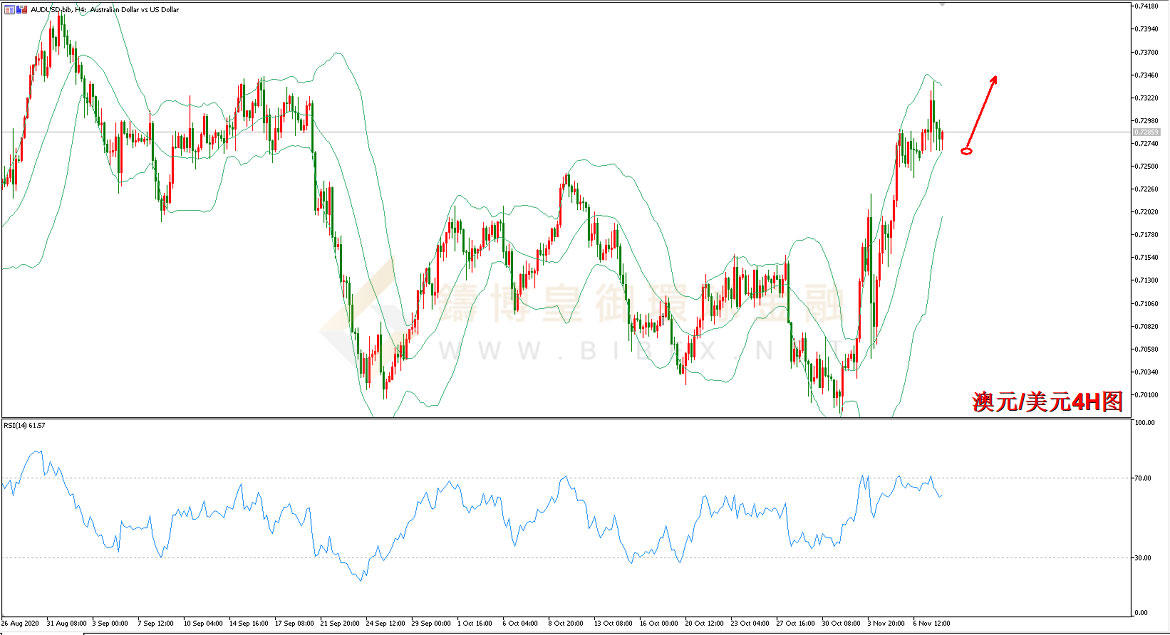Click the highlighted current price tag on scale

[x=1146, y=132]
